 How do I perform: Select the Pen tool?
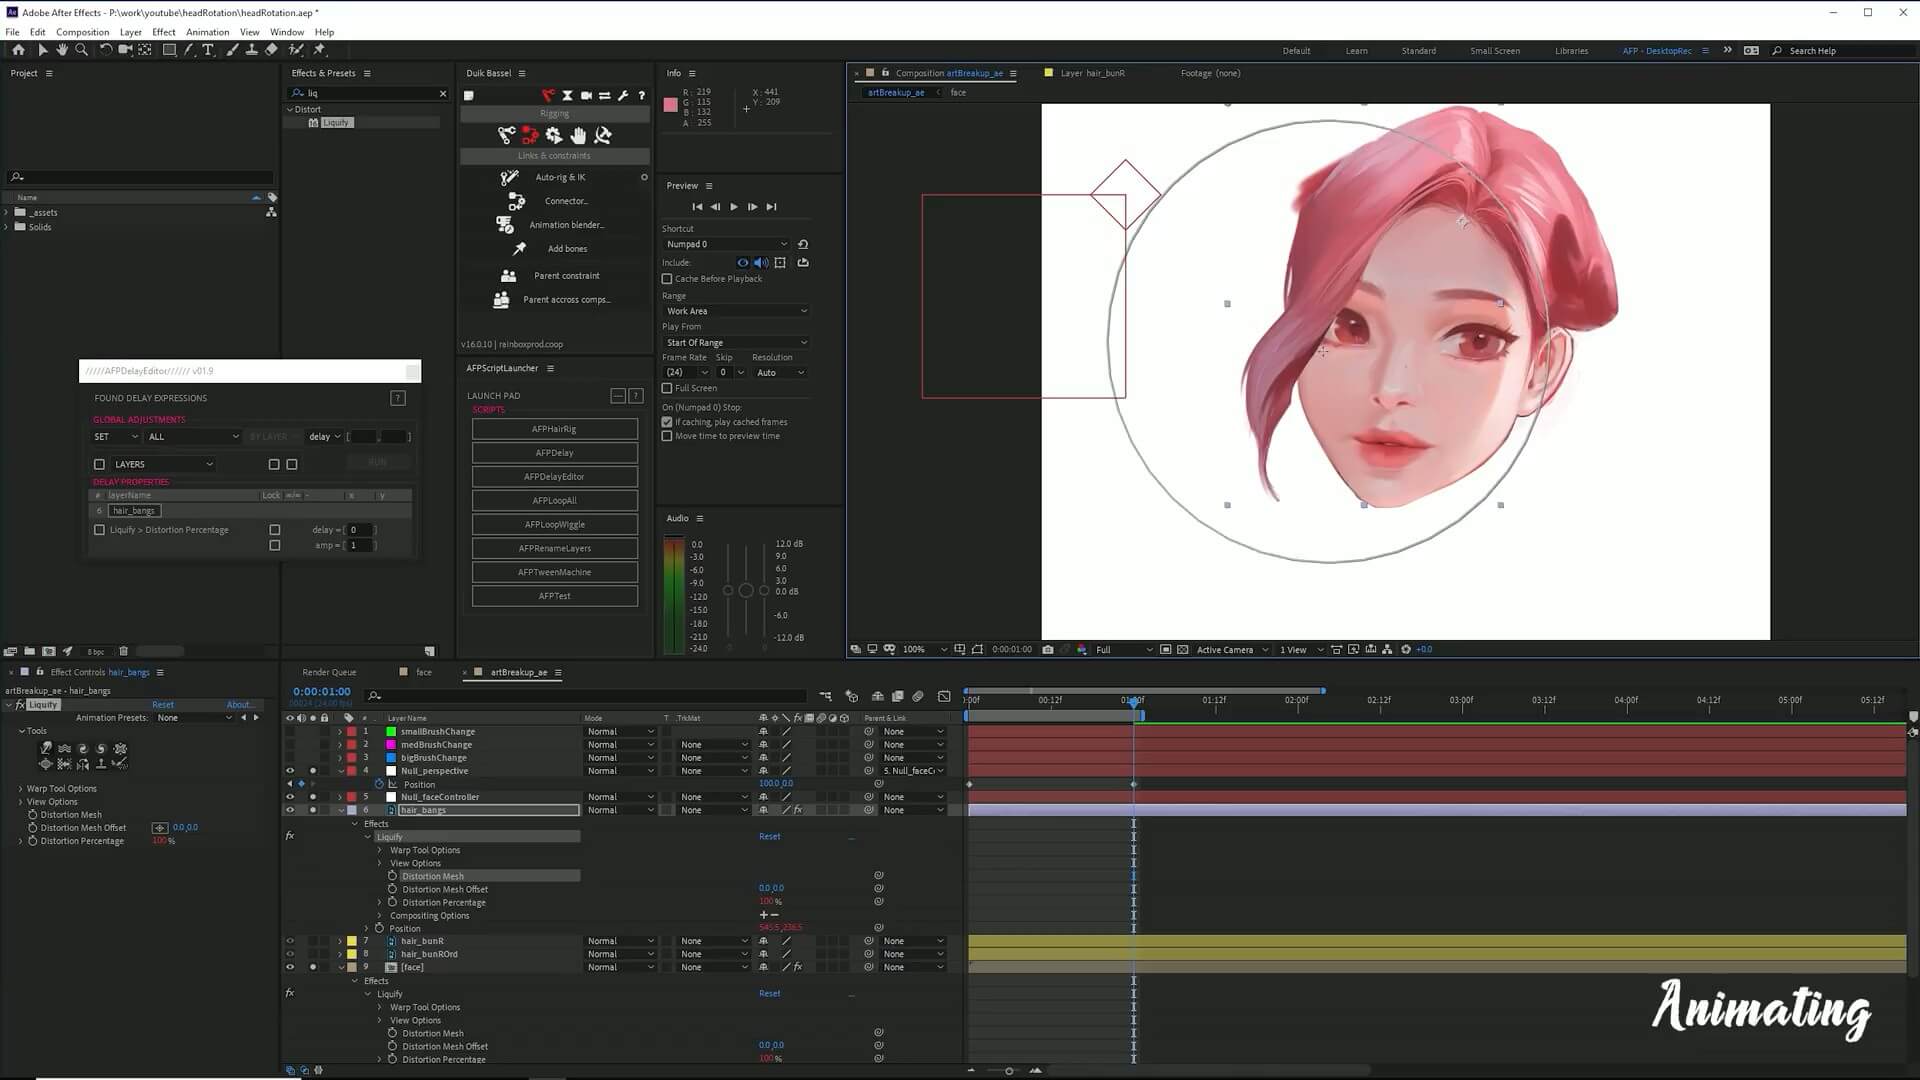click(x=189, y=49)
